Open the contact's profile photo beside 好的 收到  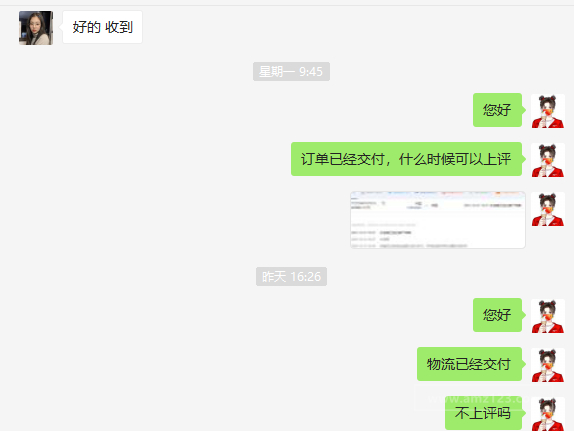click(36, 28)
